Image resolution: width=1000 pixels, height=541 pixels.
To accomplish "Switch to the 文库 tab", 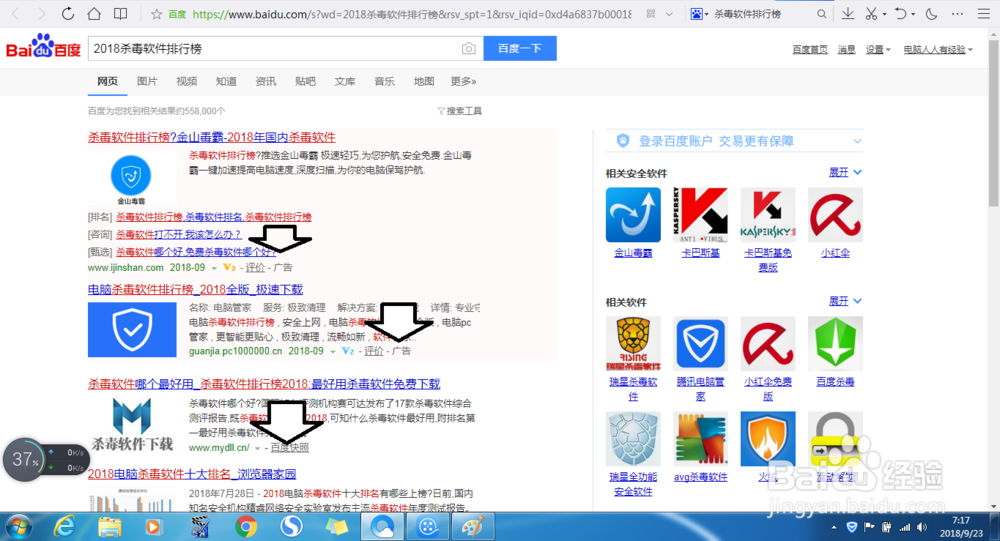I will coord(344,81).
